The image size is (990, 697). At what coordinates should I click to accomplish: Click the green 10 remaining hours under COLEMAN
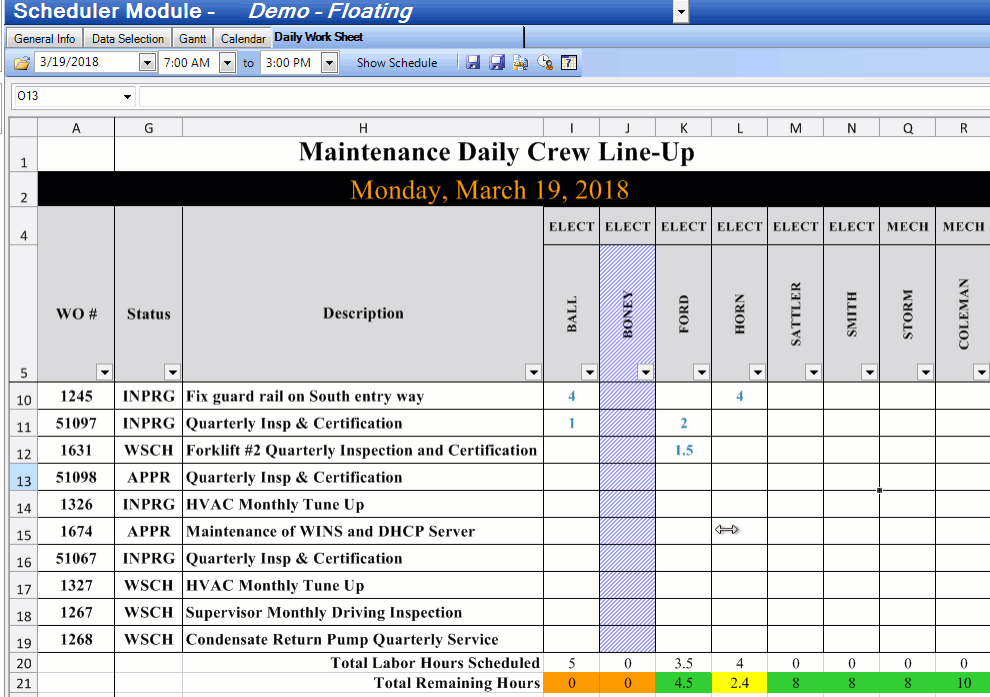coord(963,682)
